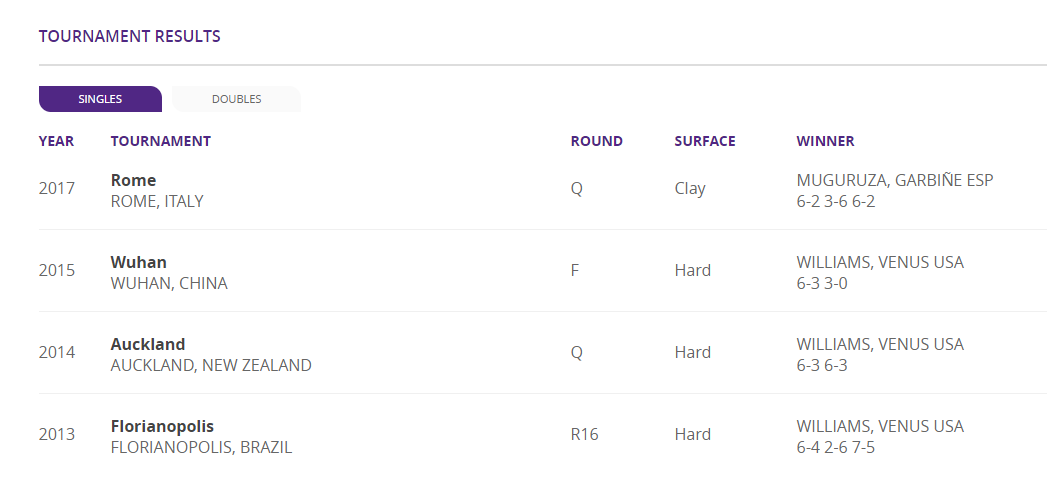Select Williams, Venus USA in Auckland row
Viewport: 1047px width, 488px height.
tap(880, 344)
